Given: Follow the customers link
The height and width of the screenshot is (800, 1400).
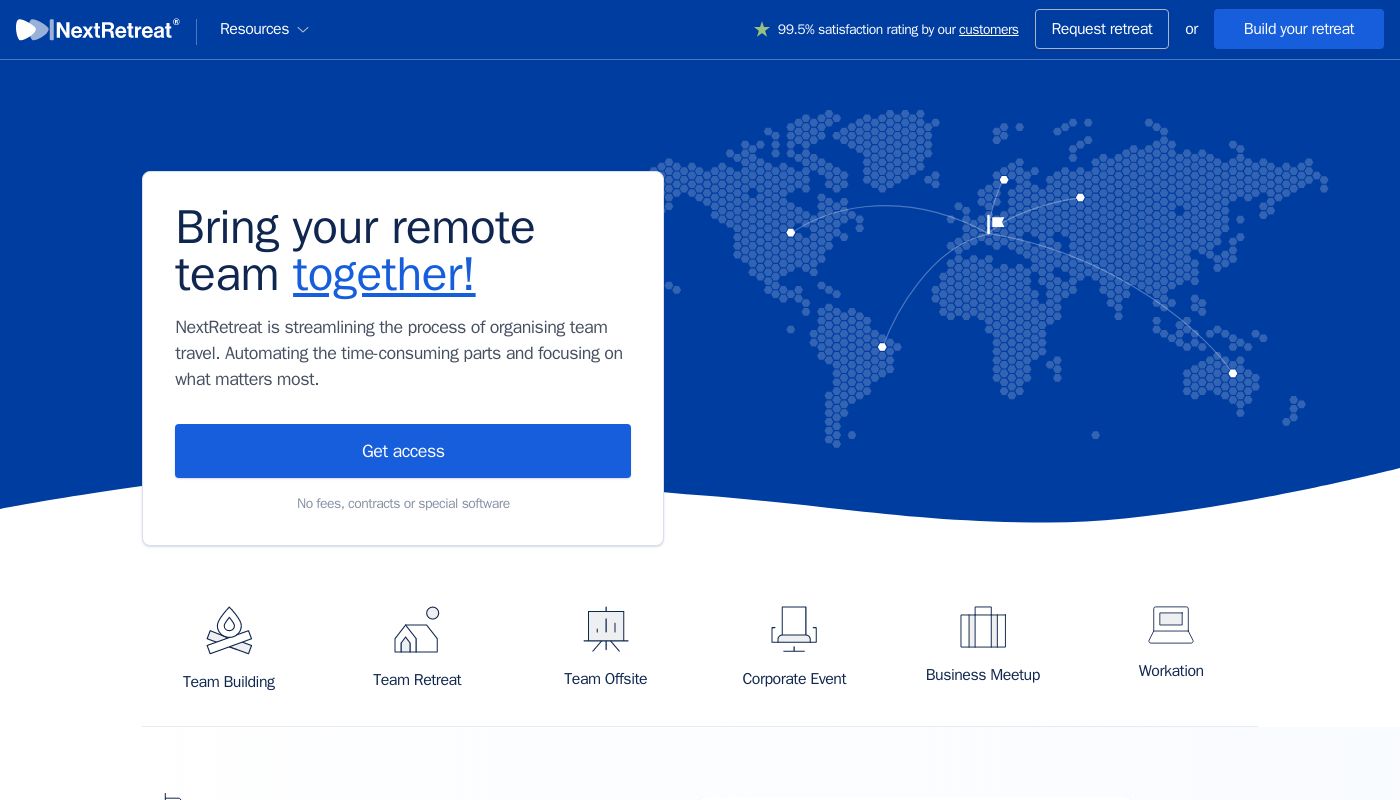Looking at the screenshot, I should pyautogui.click(x=988, y=30).
